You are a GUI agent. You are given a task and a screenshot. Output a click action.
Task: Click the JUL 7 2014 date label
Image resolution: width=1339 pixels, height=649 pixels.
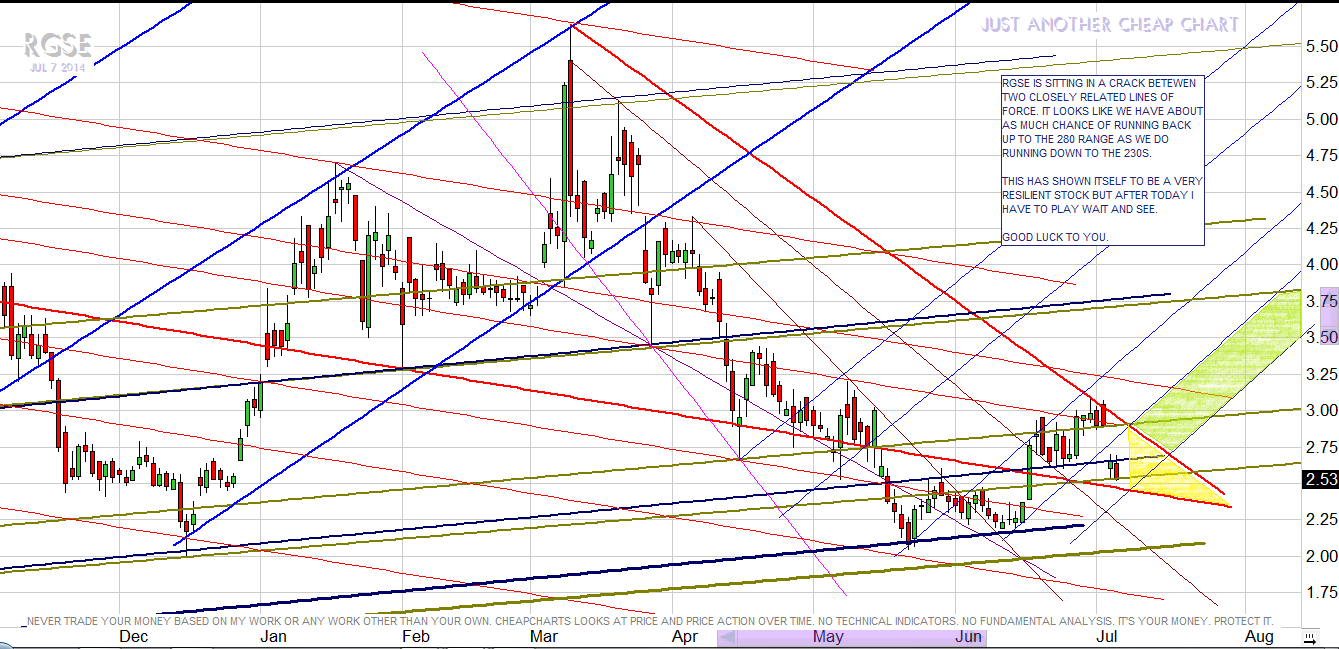pyautogui.click(x=58, y=68)
